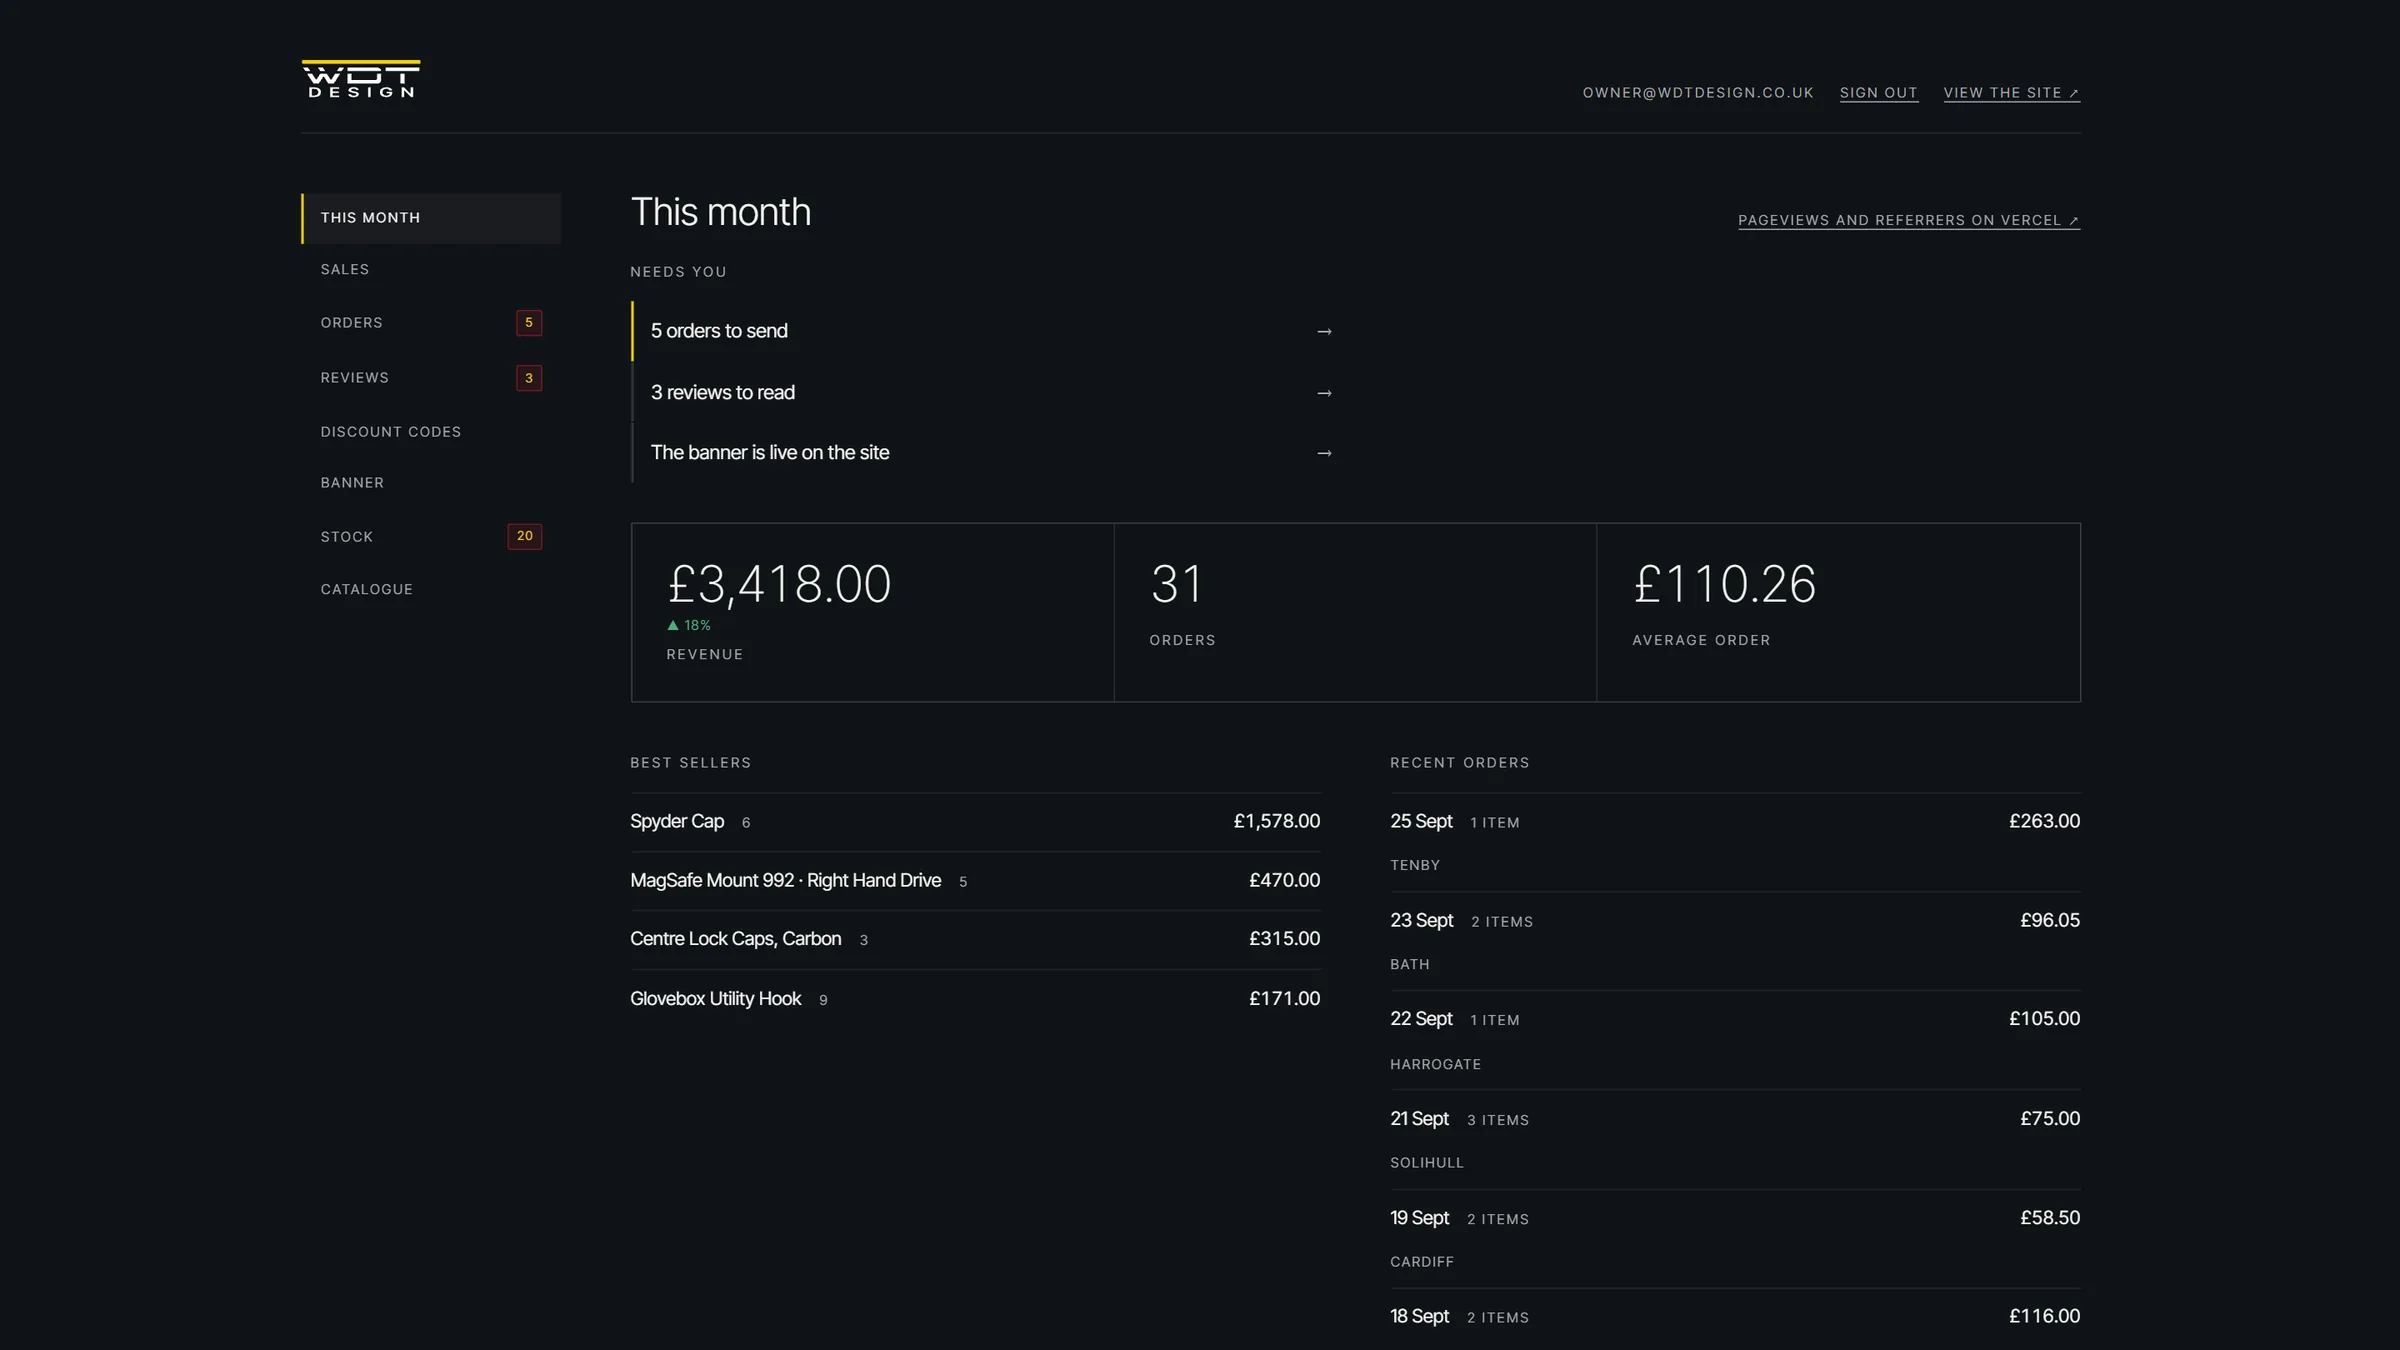
Task: Click the green 18% revenue increase indicator
Action: pyautogui.click(x=689, y=625)
